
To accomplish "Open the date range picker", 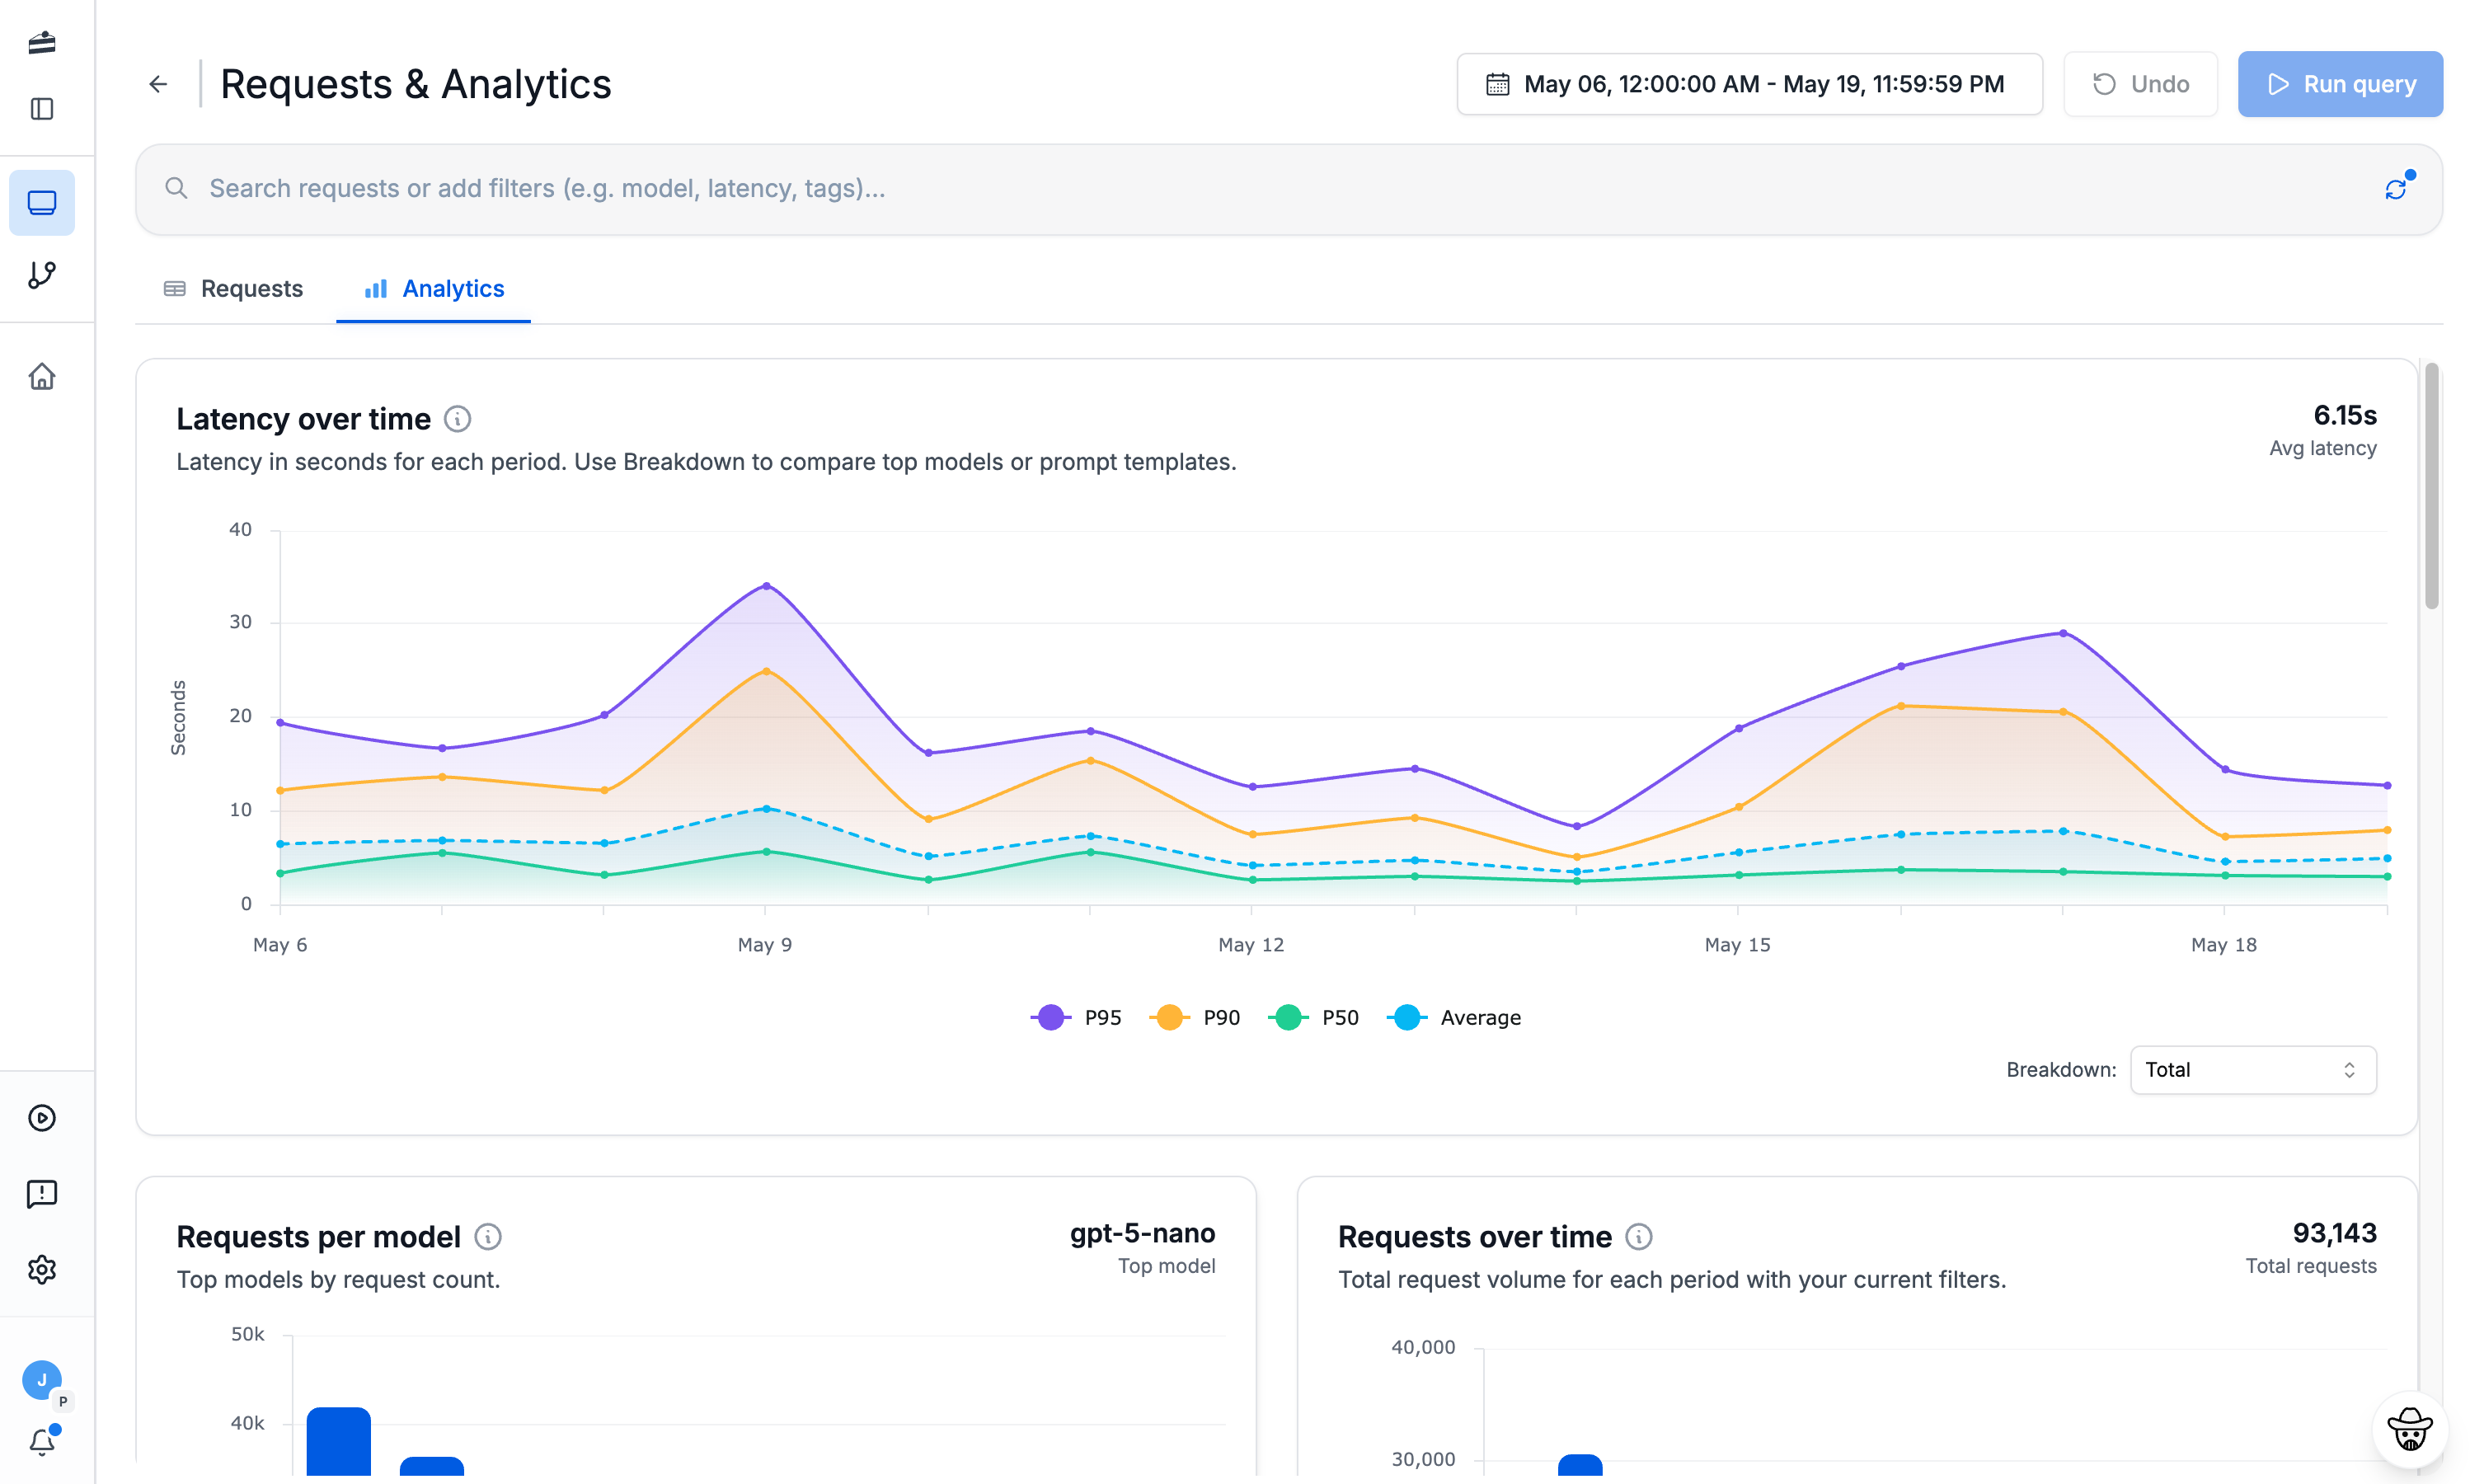I will 1749,84.
